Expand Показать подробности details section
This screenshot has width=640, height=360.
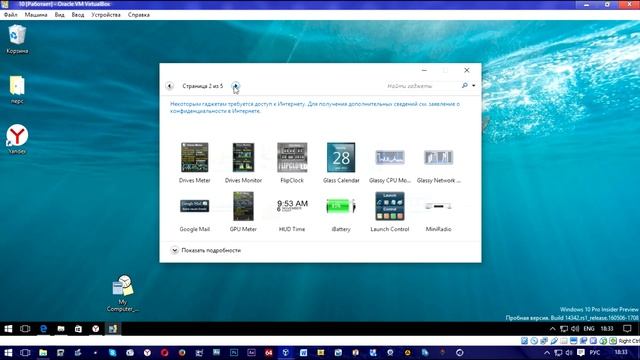click(x=206, y=250)
